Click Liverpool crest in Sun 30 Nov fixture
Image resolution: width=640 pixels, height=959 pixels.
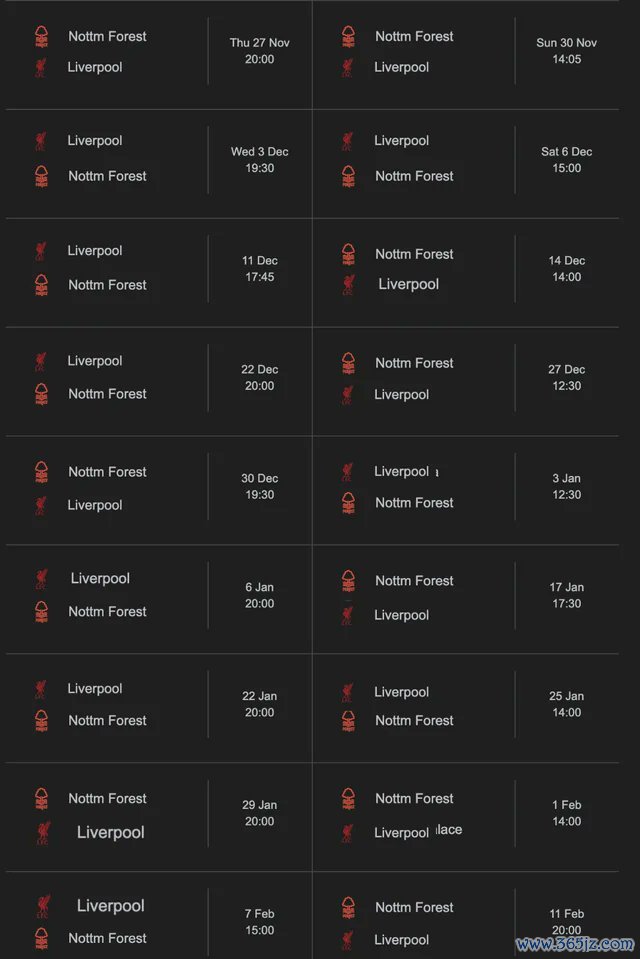point(347,68)
